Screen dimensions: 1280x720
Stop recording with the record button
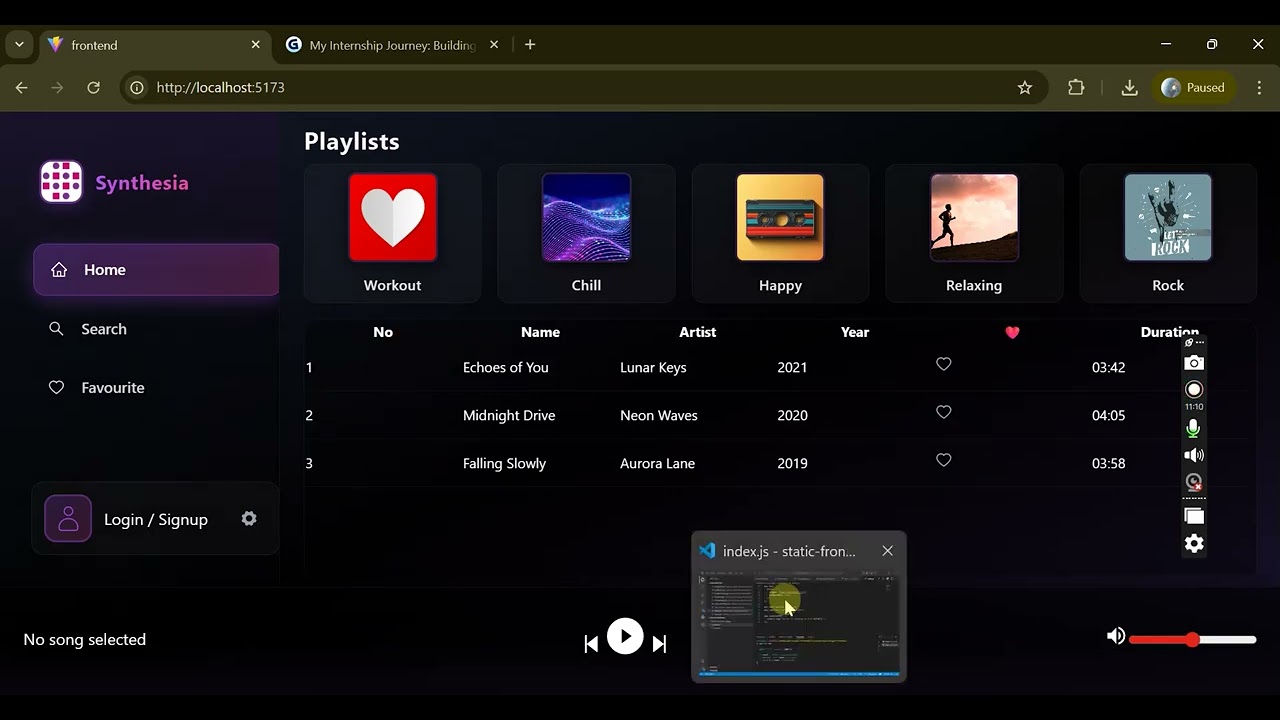point(1194,390)
